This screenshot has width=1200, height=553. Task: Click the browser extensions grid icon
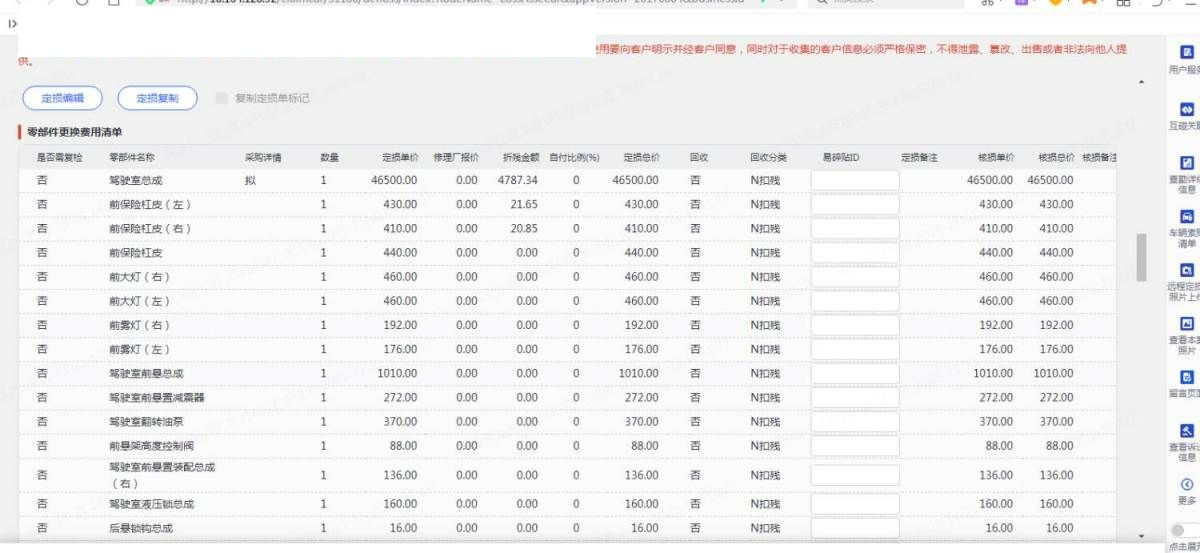[1122, 3]
